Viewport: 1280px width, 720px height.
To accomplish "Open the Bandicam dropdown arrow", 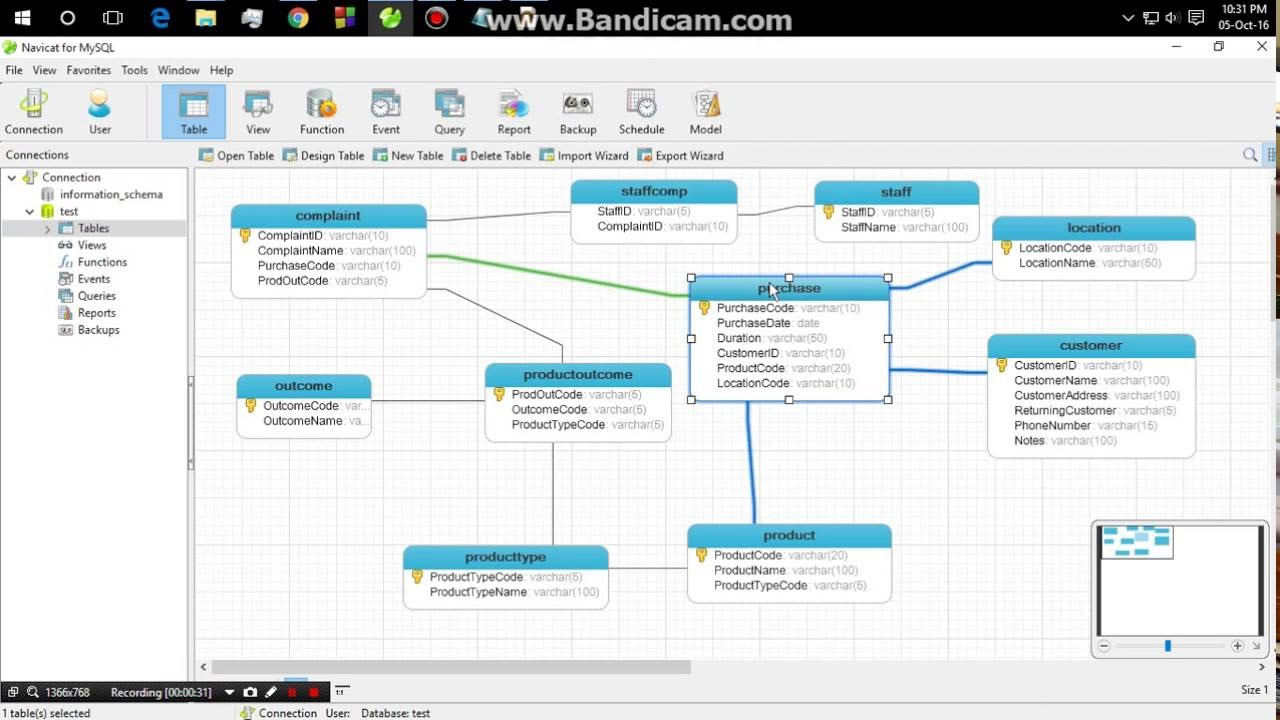I will coord(229,692).
